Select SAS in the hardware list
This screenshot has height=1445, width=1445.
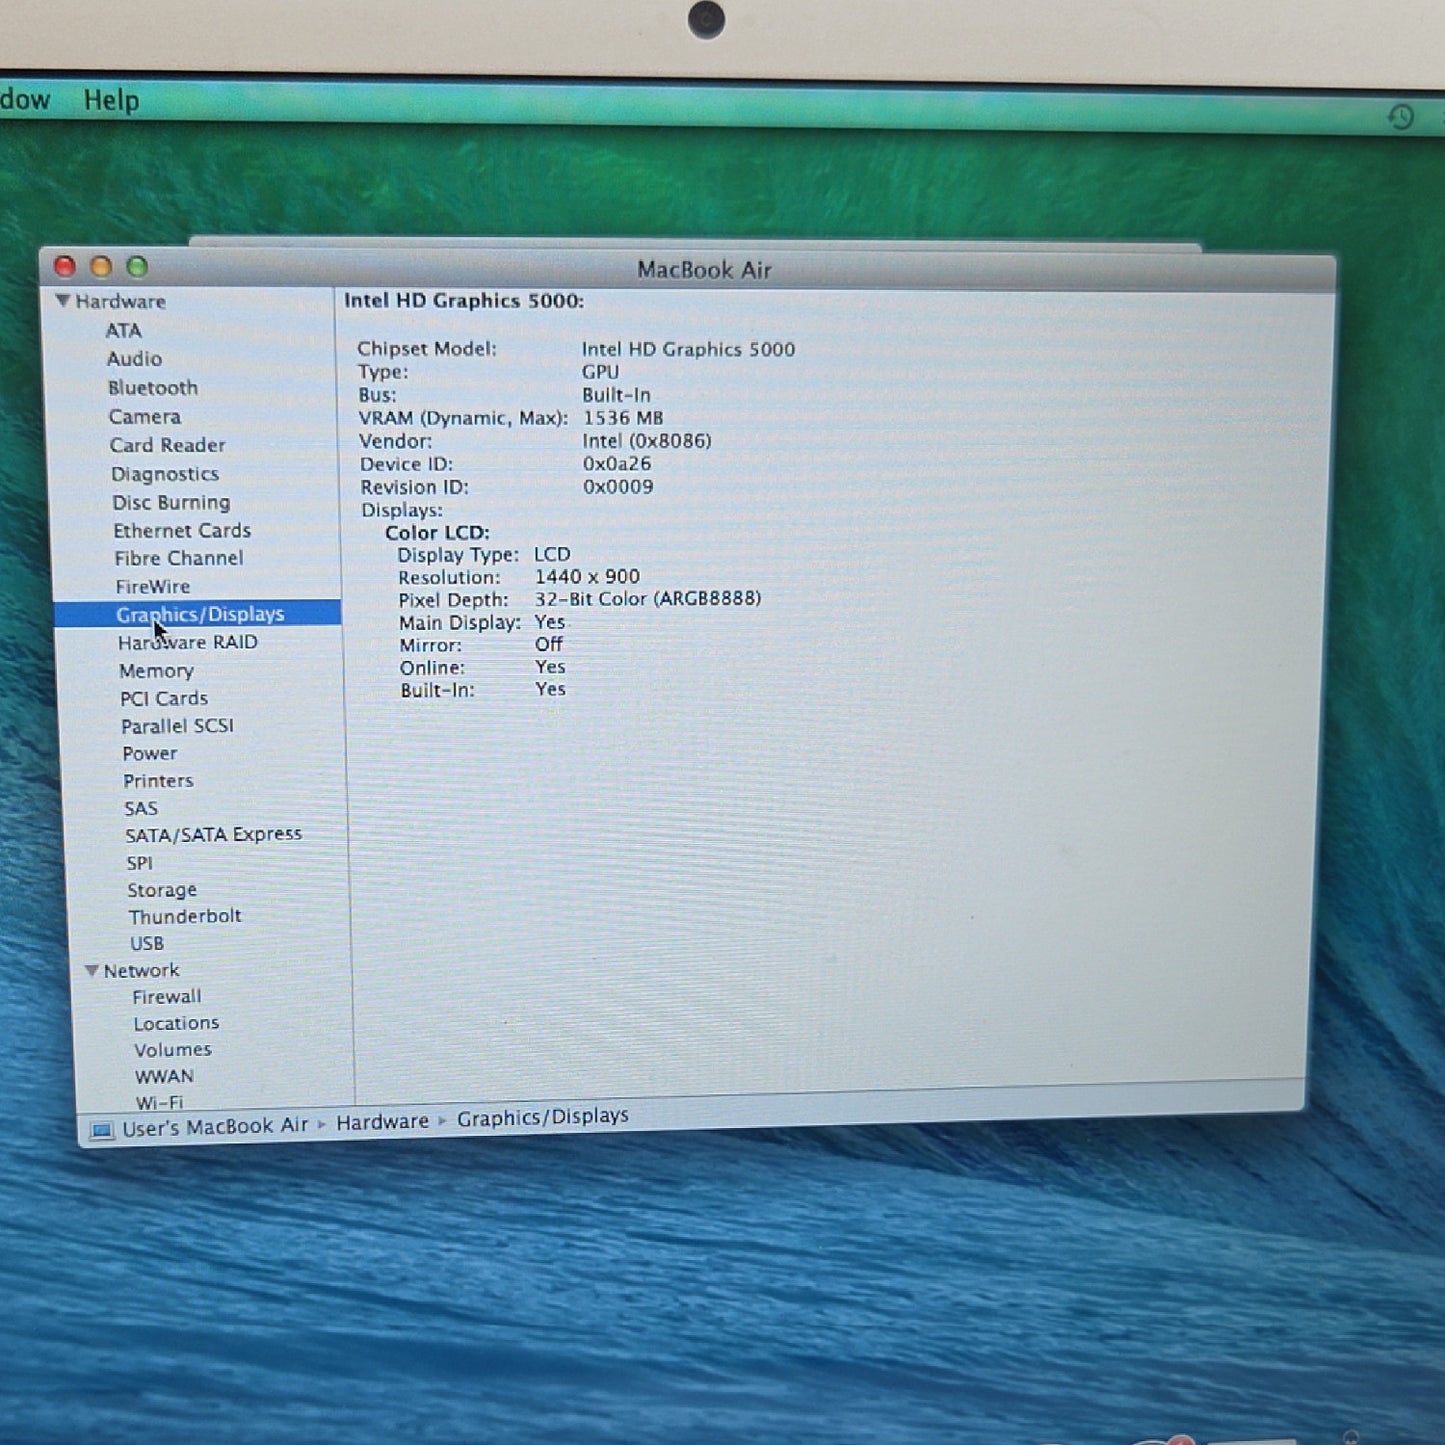tap(141, 808)
